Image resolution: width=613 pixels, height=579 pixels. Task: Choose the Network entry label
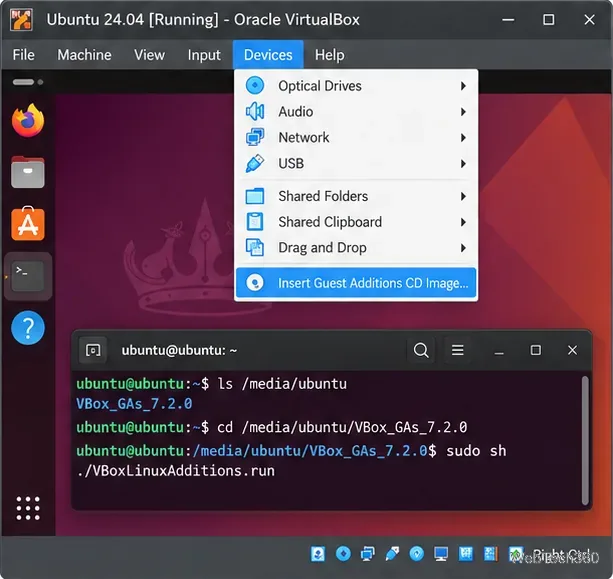pyautogui.click(x=304, y=138)
